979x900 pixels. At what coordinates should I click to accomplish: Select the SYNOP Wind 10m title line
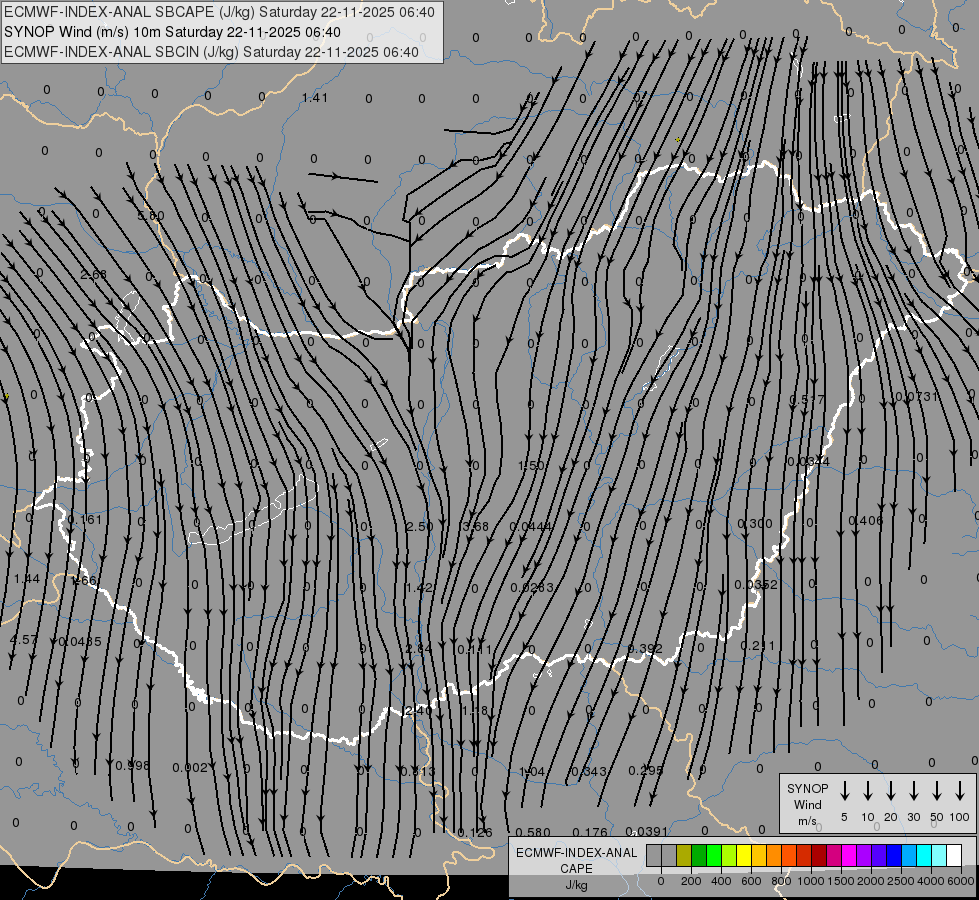click(x=172, y=32)
